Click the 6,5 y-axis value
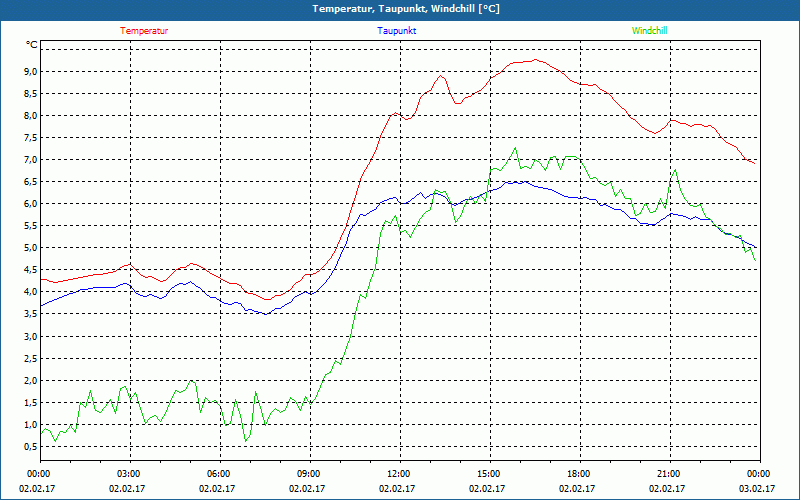Screen dimensions: 800x500 click(x=32, y=182)
